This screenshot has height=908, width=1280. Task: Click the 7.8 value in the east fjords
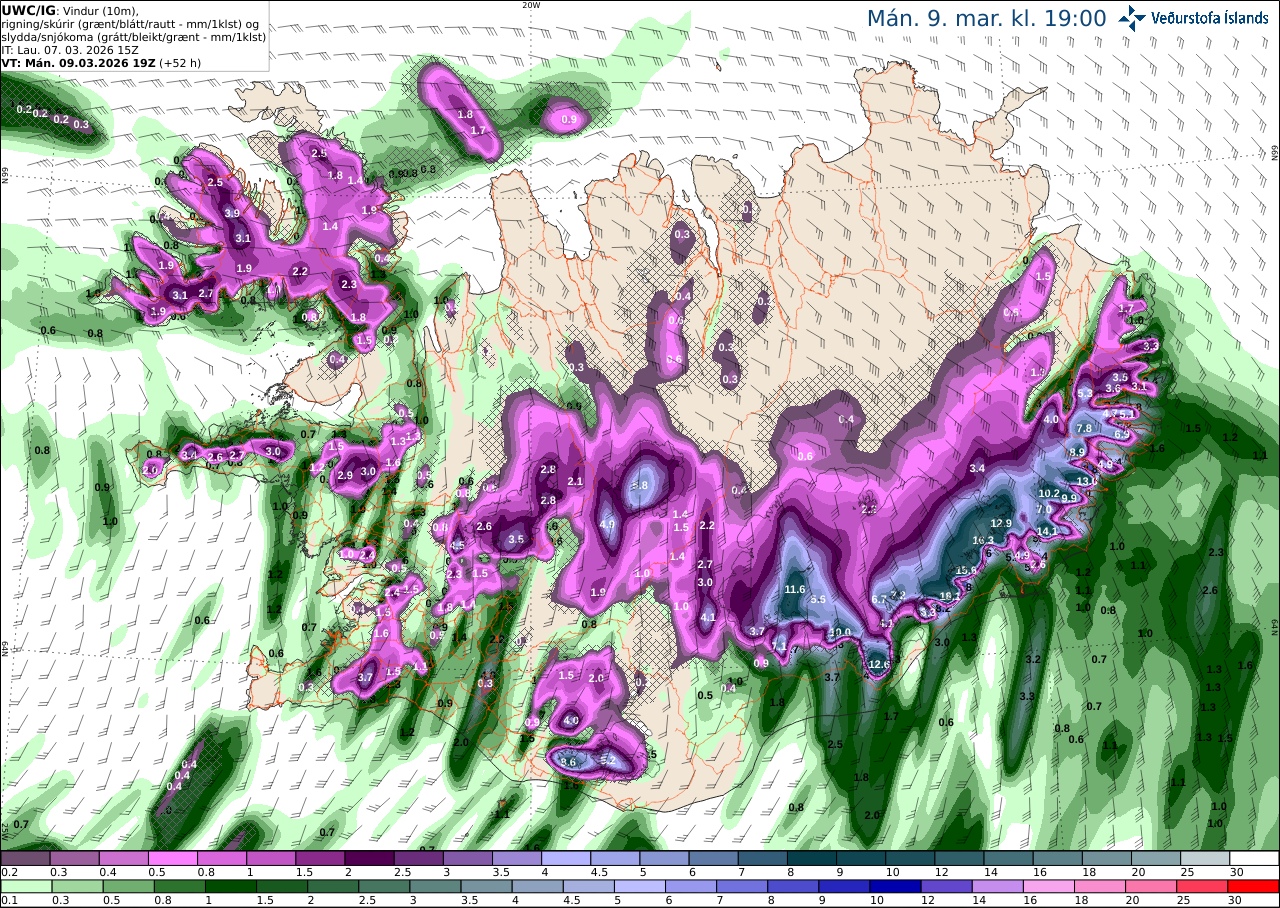point(1084,428)
